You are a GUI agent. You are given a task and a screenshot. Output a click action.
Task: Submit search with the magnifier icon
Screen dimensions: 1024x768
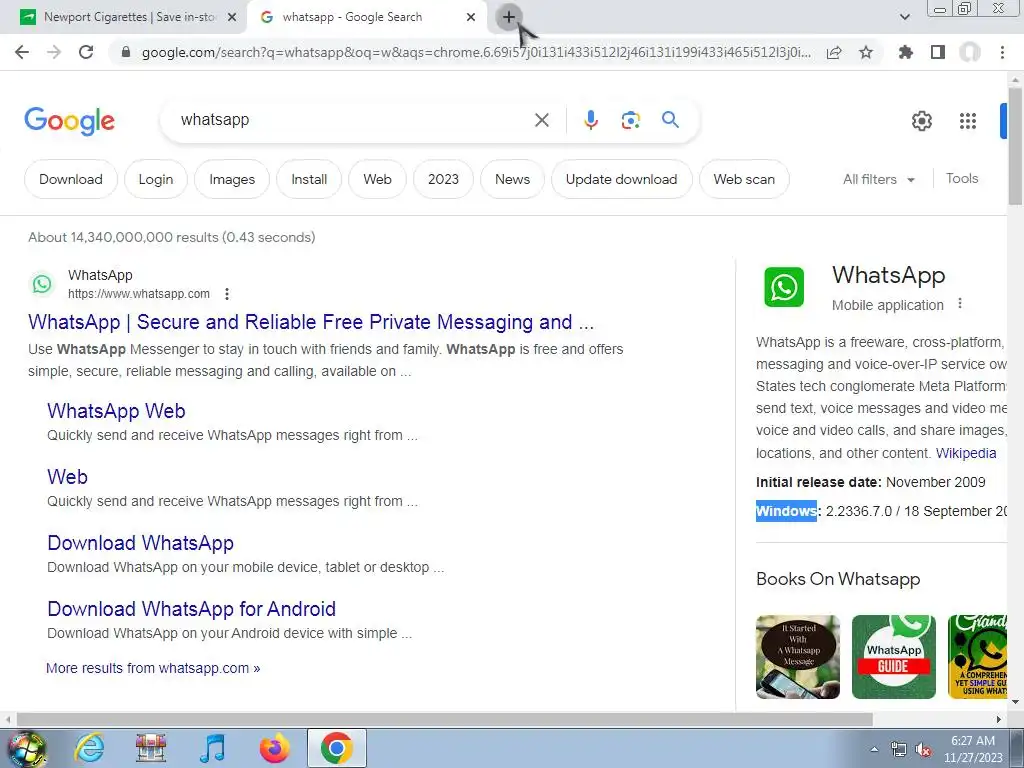(670, 120)
